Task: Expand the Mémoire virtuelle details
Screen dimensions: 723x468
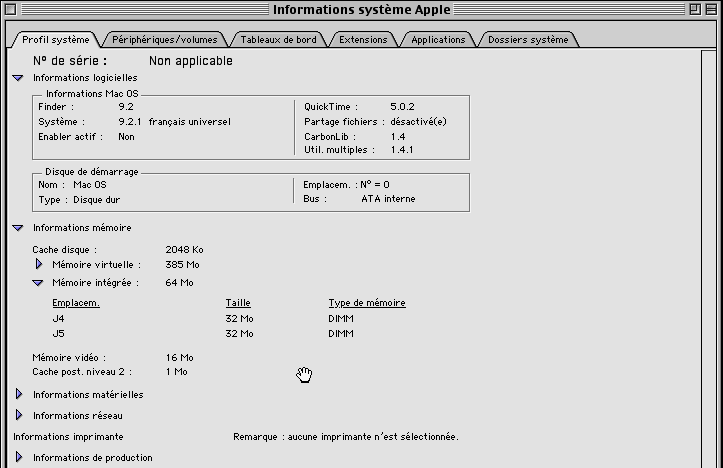Action: 39,264
